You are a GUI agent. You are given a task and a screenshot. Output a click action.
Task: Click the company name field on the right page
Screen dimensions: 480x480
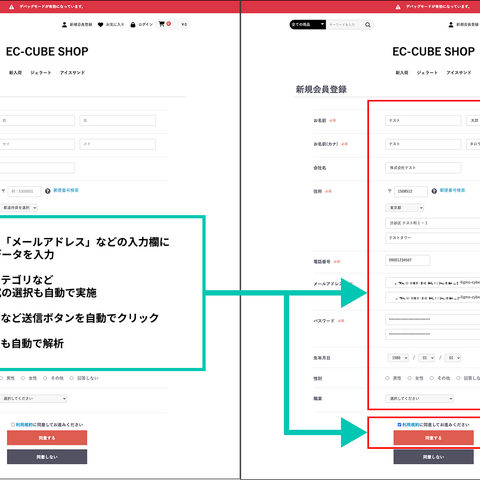point(423,168)
